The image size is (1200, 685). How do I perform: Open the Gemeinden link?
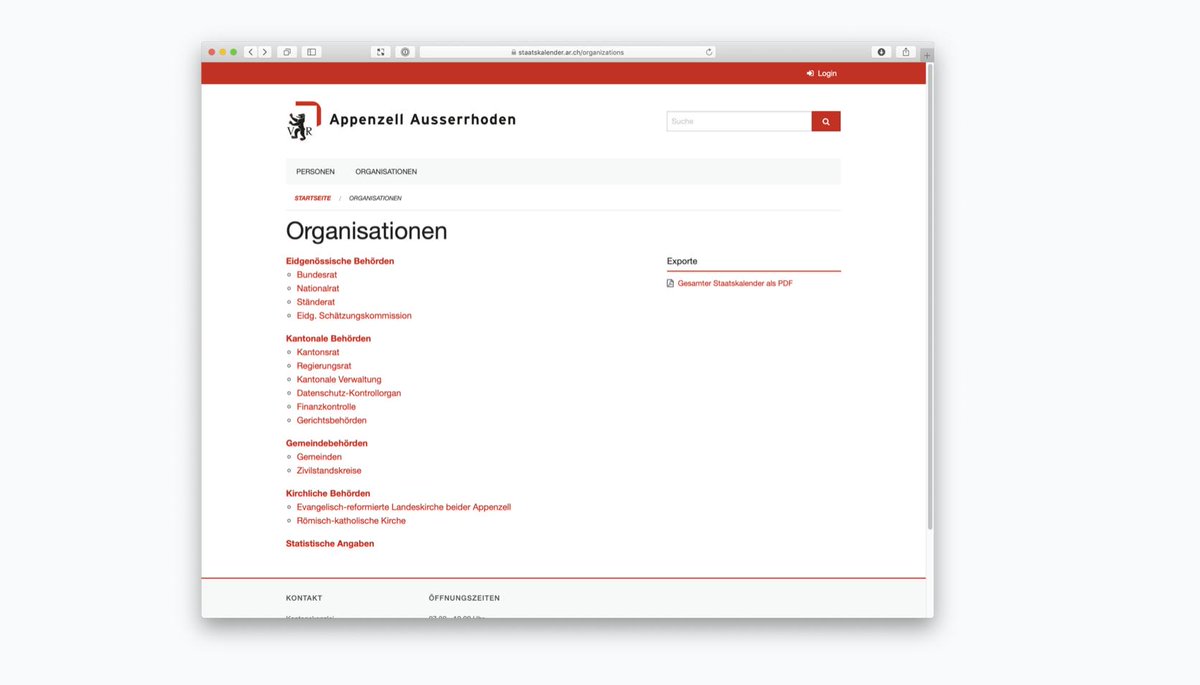319,457
